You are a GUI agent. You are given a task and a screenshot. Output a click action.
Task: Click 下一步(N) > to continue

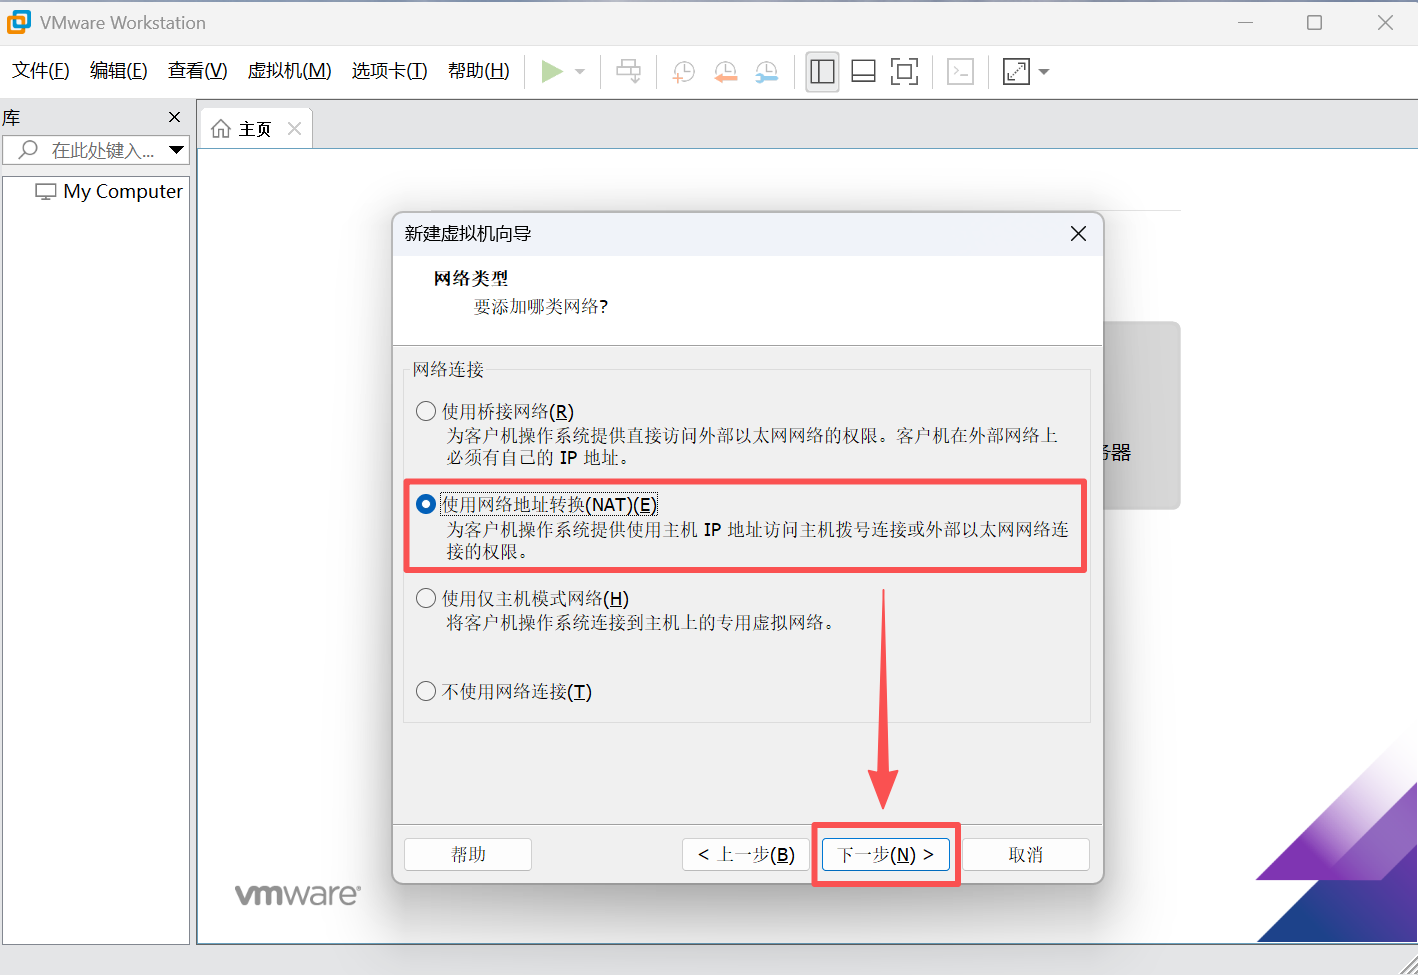[886, 854]
